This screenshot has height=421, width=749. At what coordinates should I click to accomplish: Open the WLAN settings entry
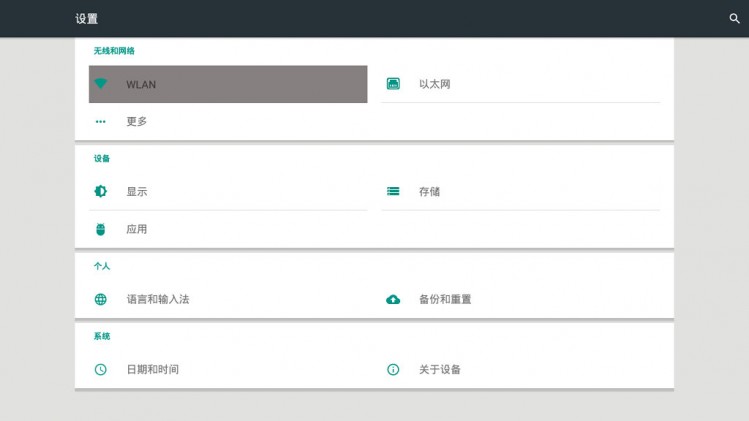pos(228,84)
